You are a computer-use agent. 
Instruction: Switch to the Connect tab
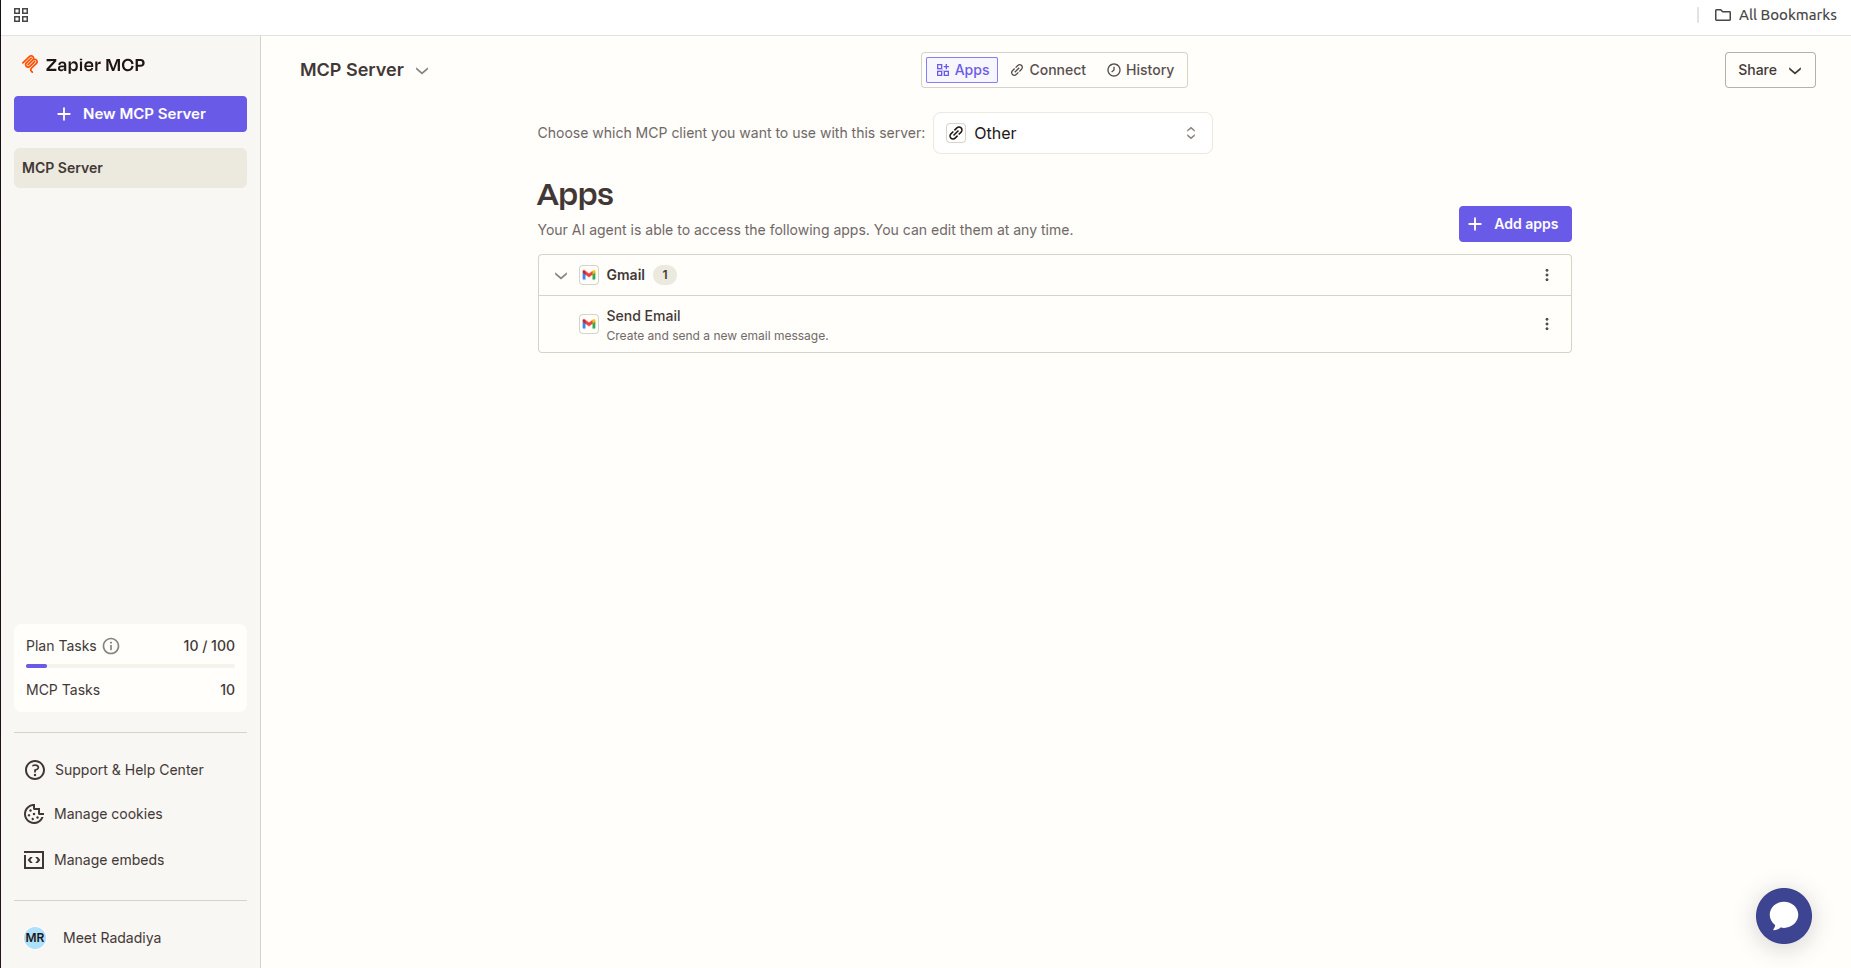click(x=1048, y=70)
